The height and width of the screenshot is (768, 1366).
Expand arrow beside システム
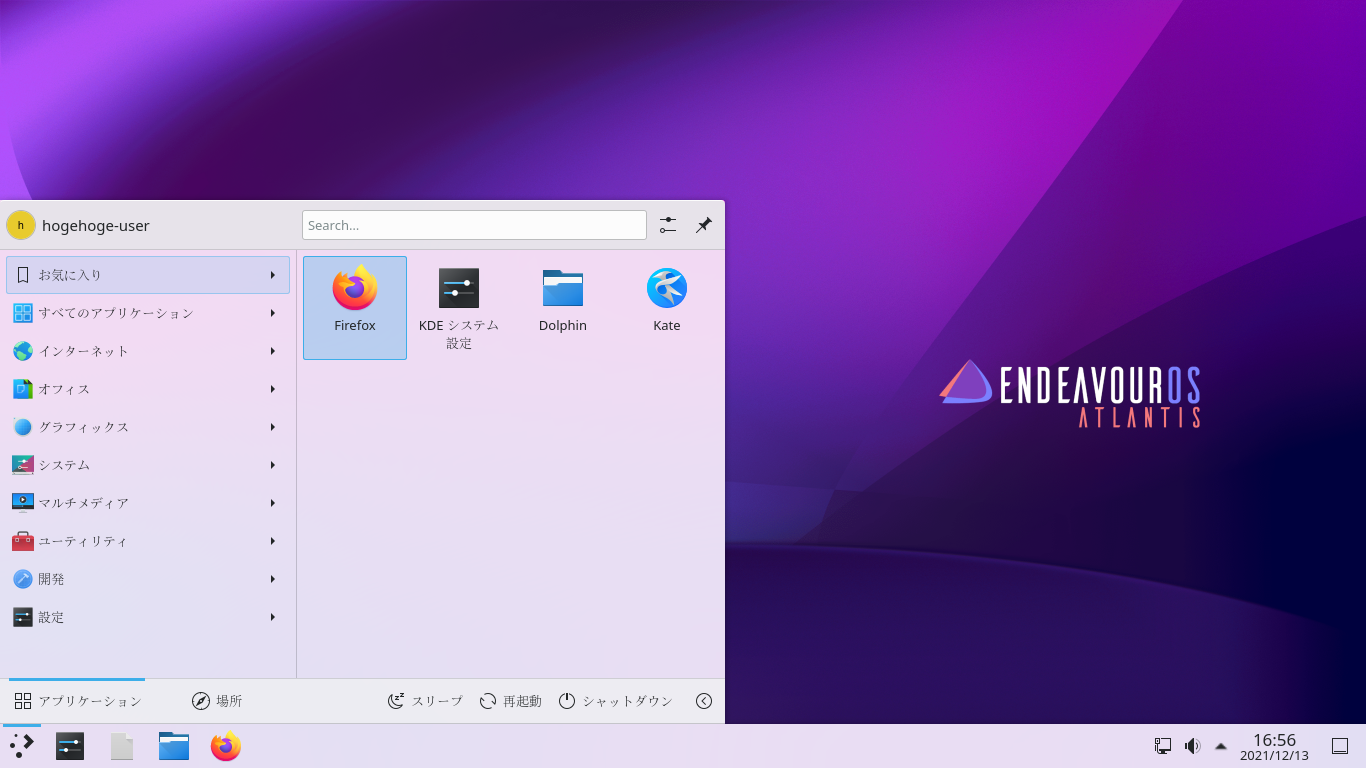(273, 465)
